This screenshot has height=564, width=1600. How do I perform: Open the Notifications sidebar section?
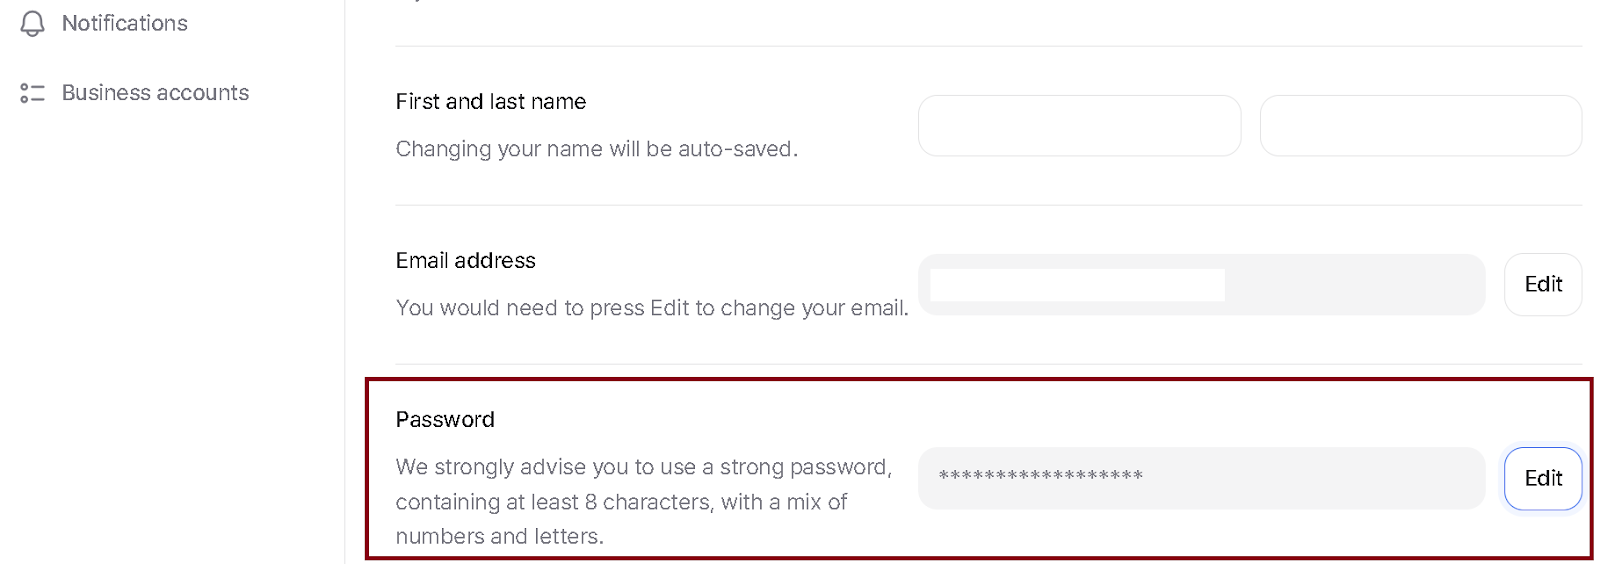124,23
